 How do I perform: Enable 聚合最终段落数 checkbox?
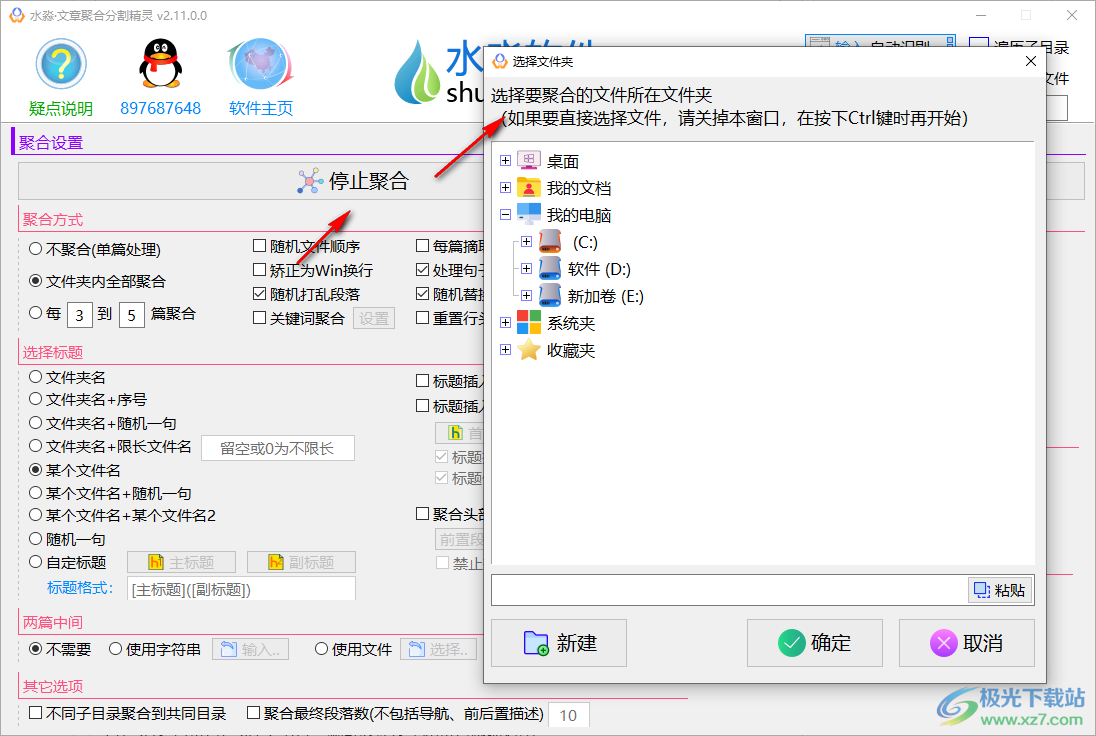point(395,713)
